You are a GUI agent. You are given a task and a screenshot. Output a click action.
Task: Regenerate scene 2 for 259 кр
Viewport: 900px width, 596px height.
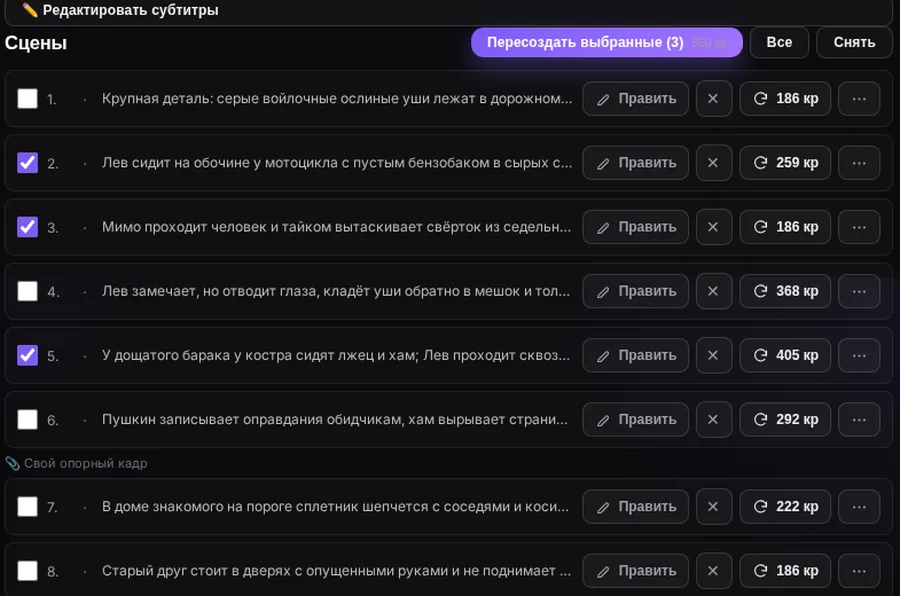785,163
